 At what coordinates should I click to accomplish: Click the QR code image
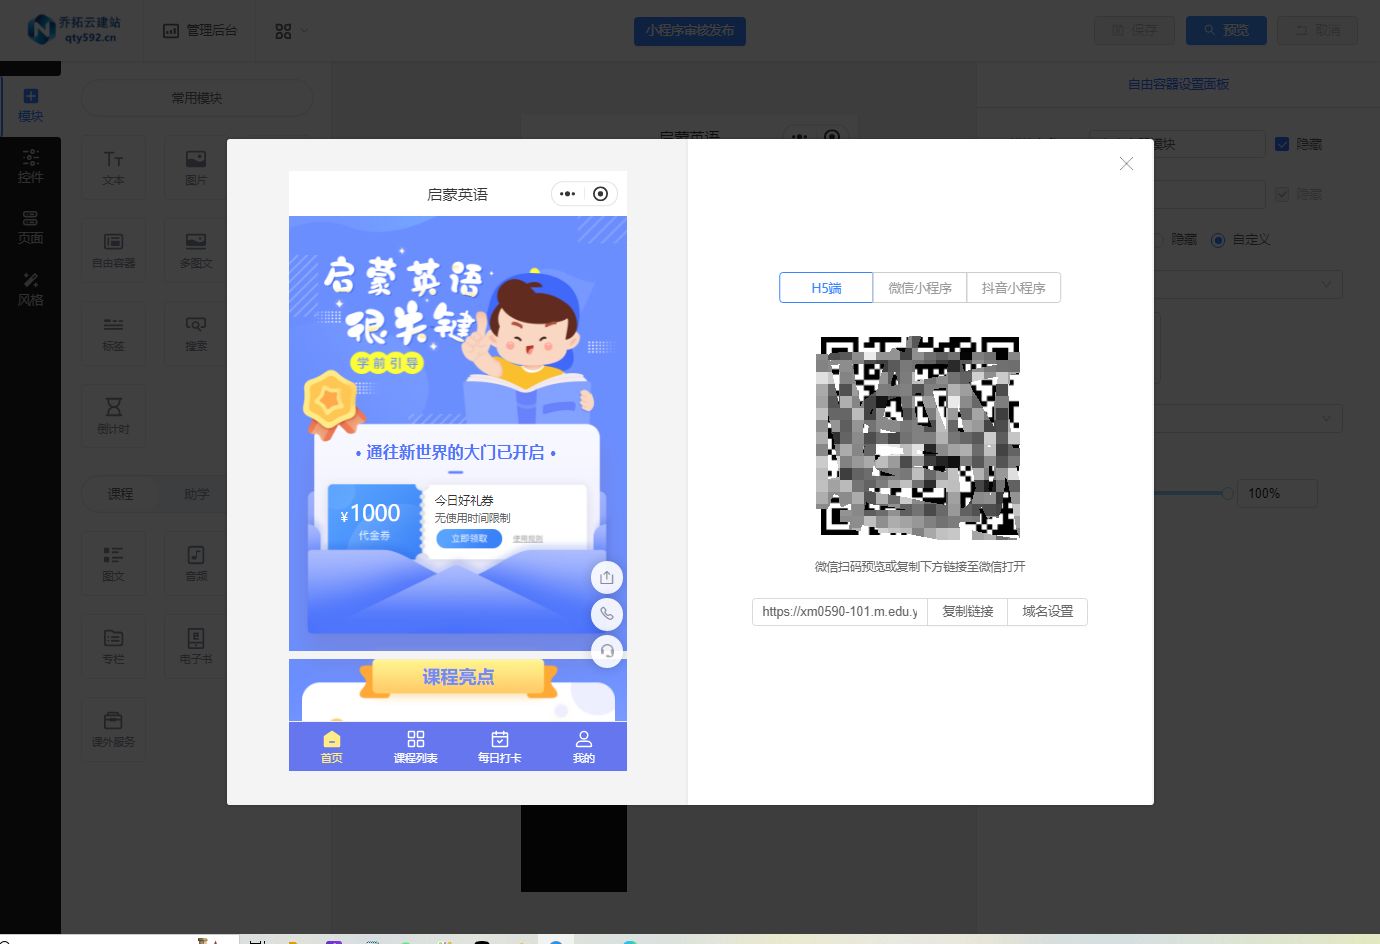[918, 438]
